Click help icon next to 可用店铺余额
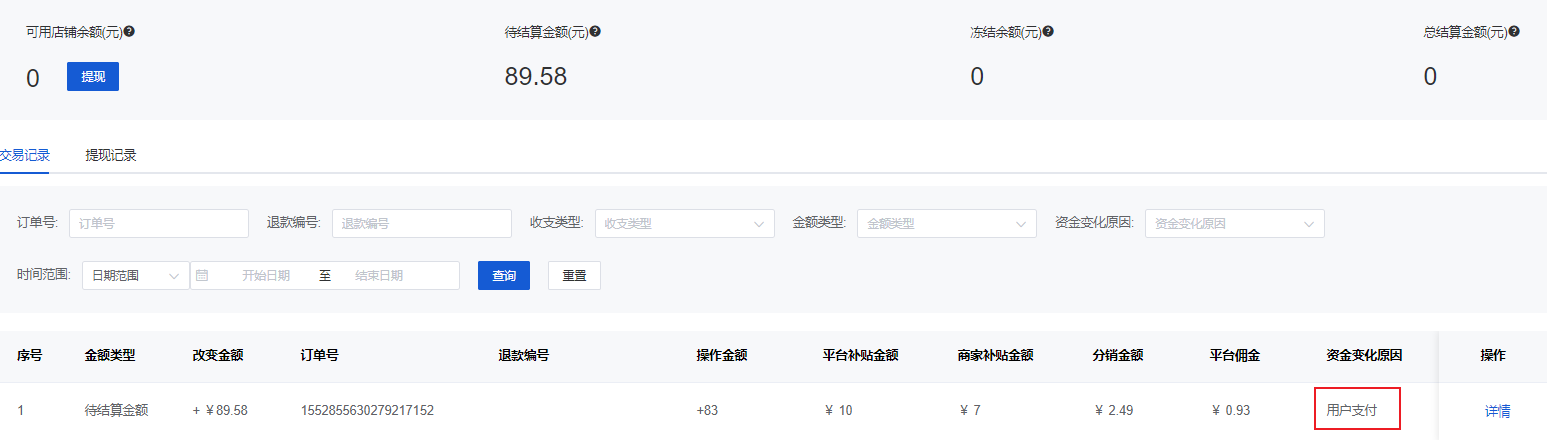This screenshot has width=1548, height=440. click(129, 32)
